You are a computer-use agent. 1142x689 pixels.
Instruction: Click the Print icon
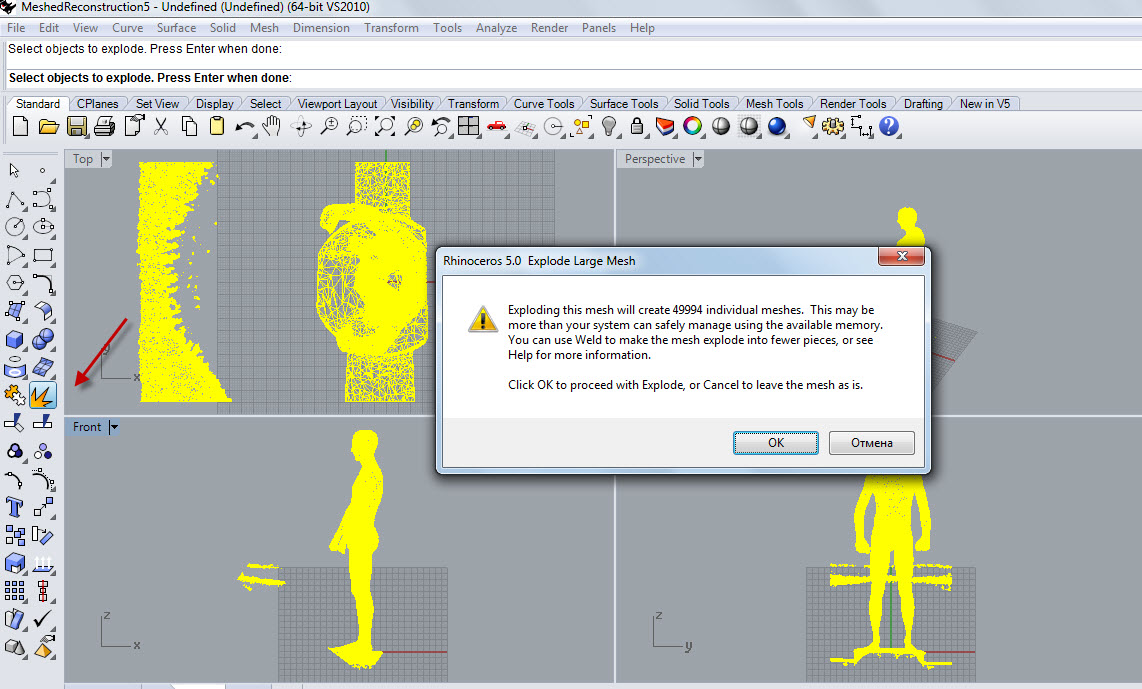click(104, 127)
